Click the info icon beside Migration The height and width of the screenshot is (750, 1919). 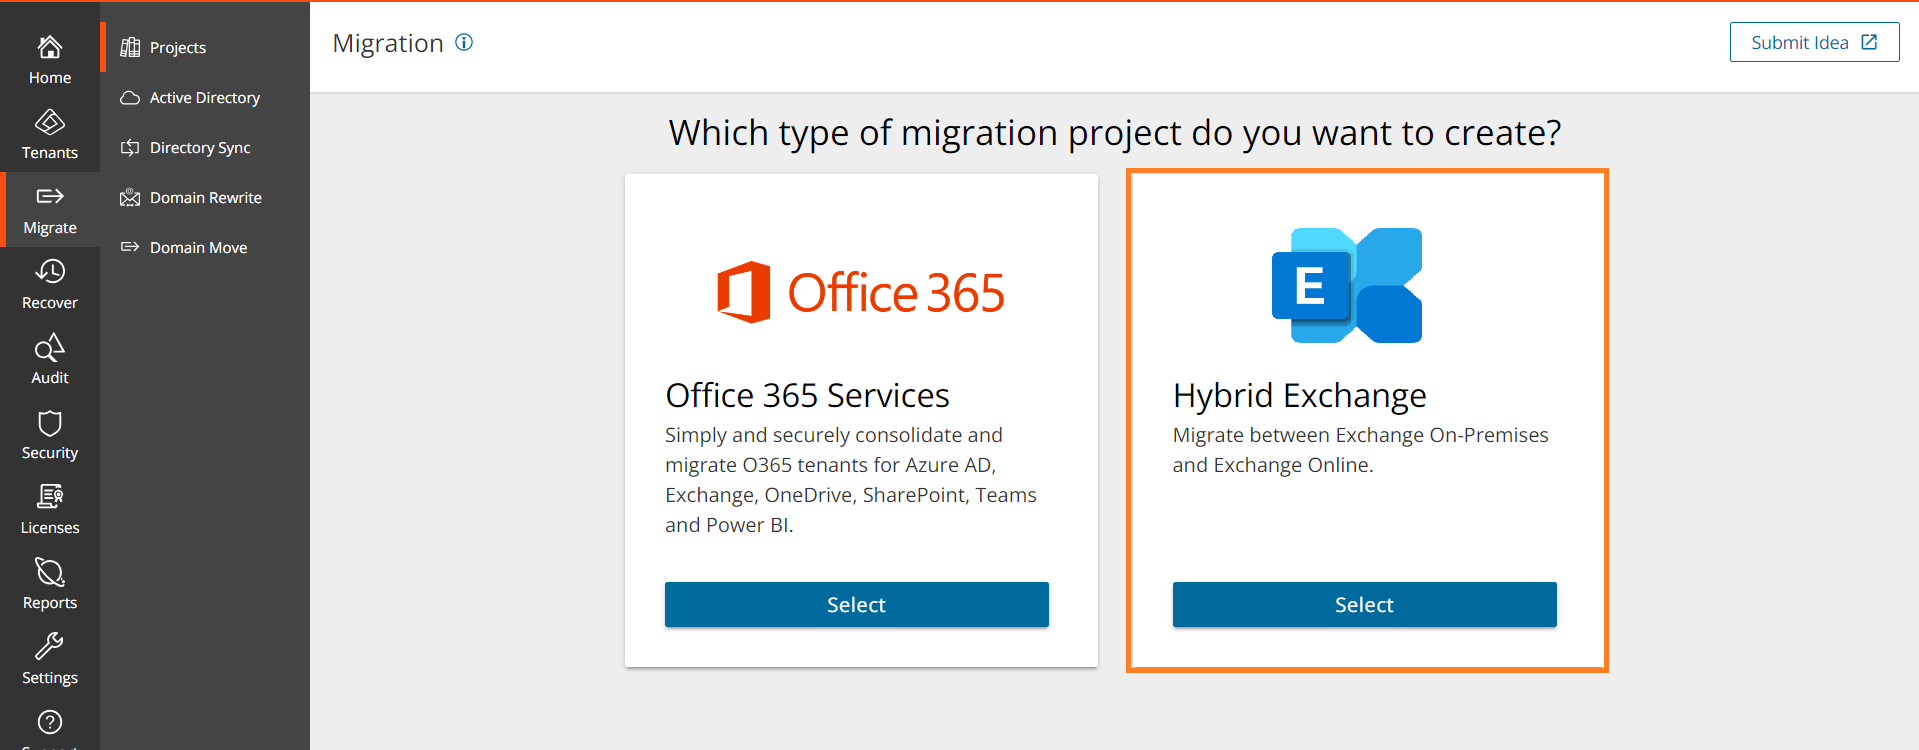[464, 42]
